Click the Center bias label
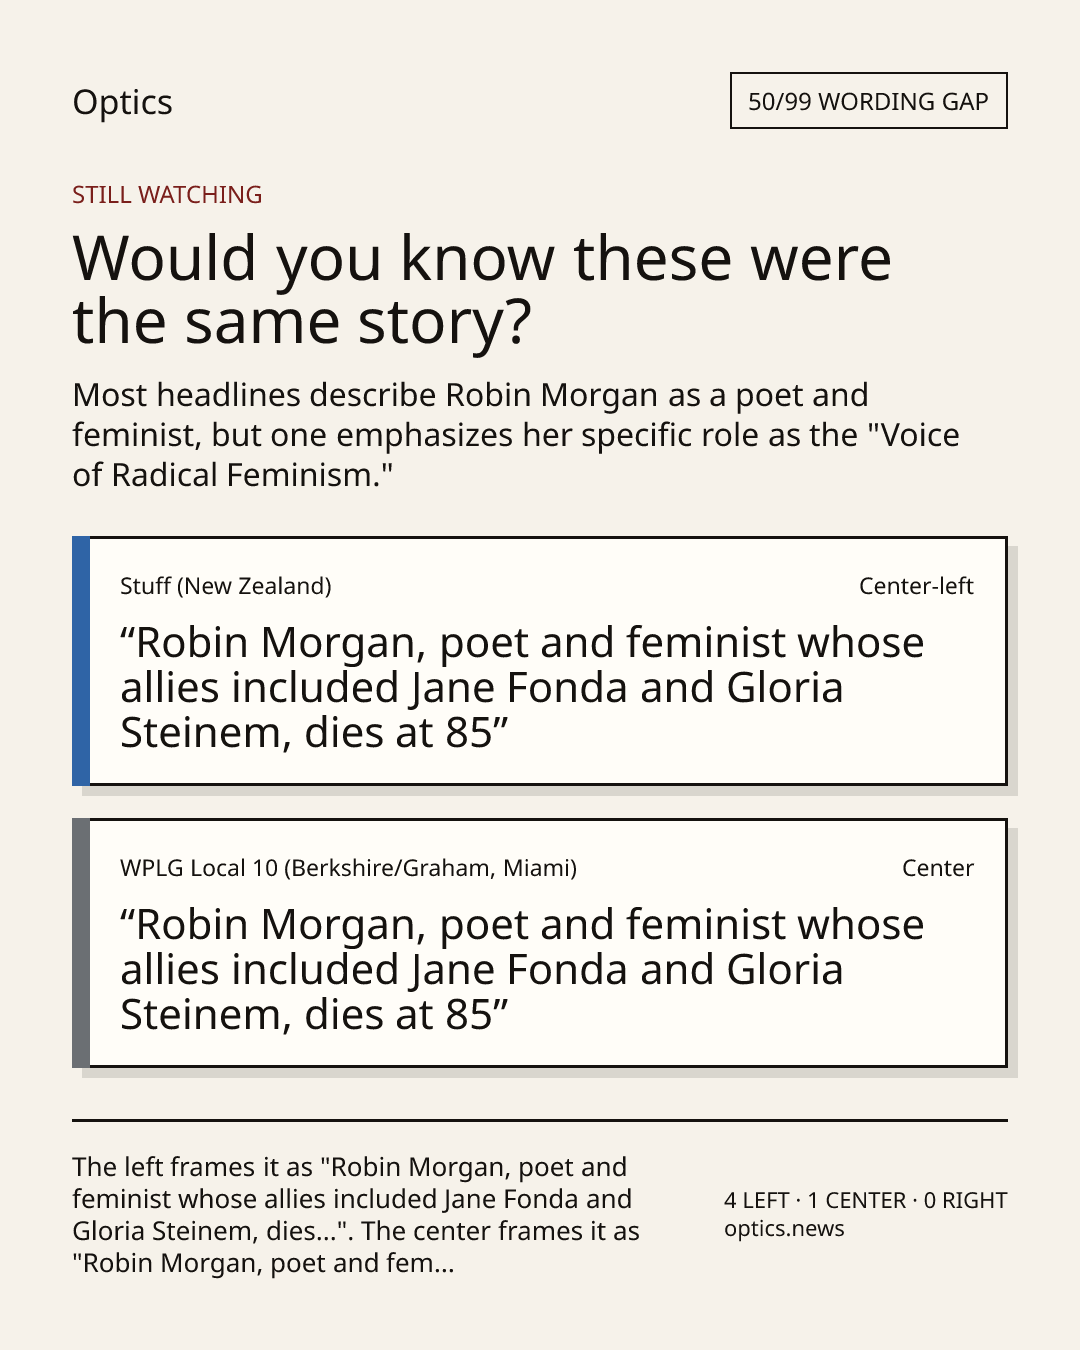This screenshot has height=1350, width=1080. (938, 868)
